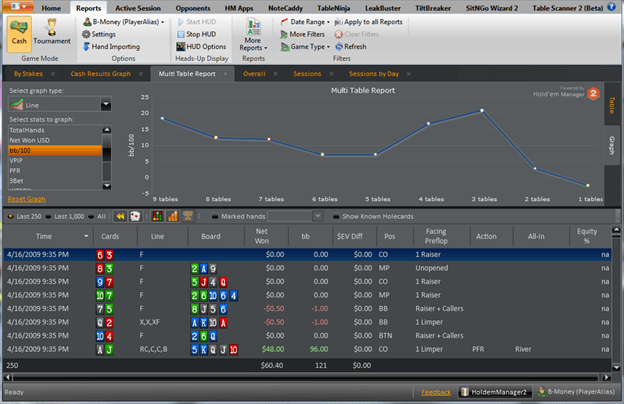Expand the More Reports dropdown

point(253,35)
